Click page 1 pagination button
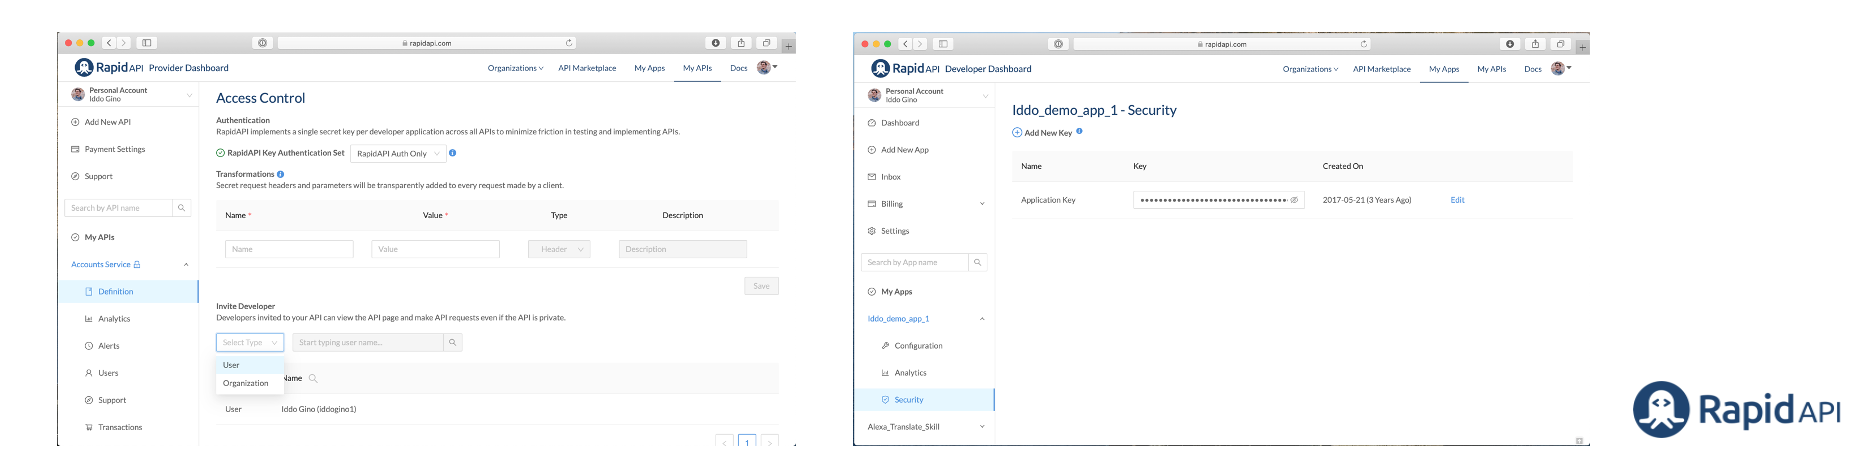Image resolution: width=1854 pixels, height=472 pixels. 747,441
